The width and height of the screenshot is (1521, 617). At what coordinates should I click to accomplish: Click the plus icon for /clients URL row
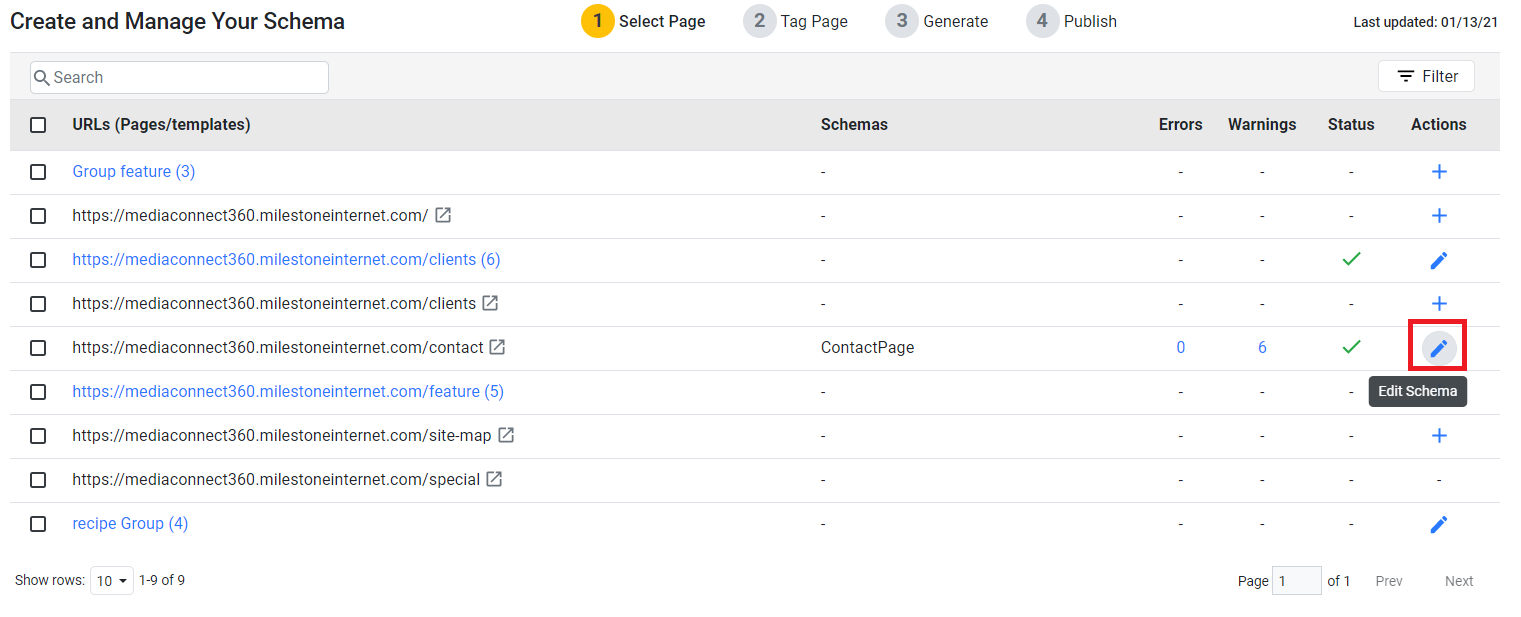click(1439, 304)
